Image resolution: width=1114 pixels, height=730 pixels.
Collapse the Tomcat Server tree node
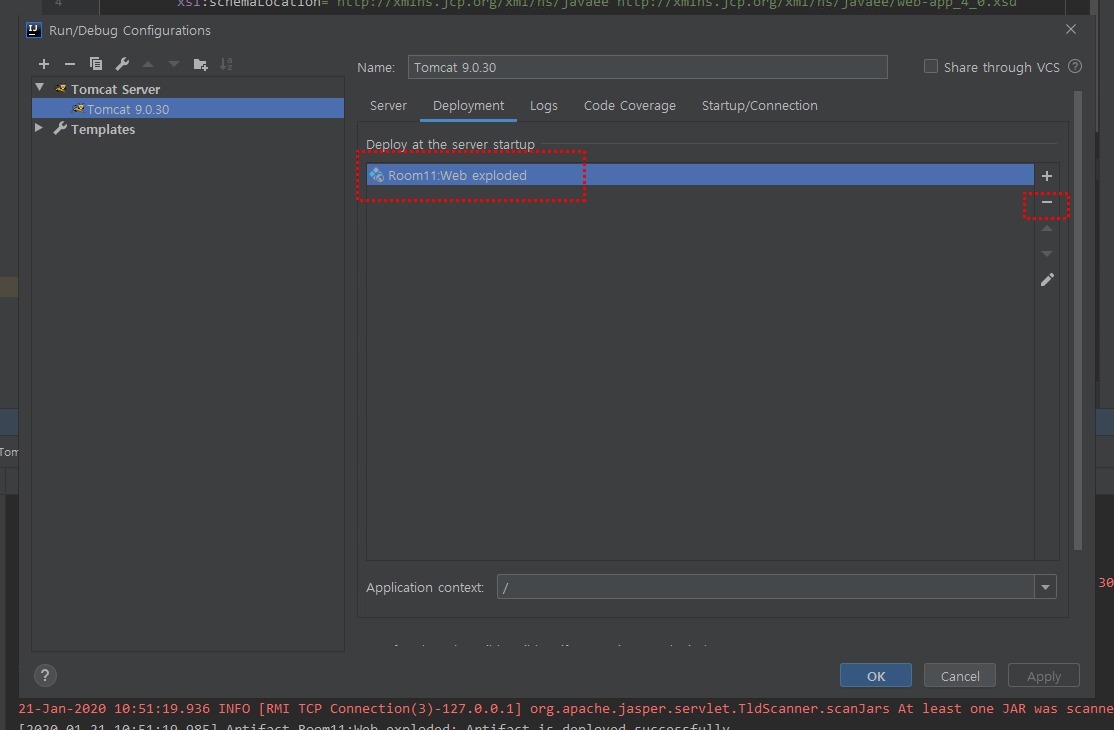40,88
